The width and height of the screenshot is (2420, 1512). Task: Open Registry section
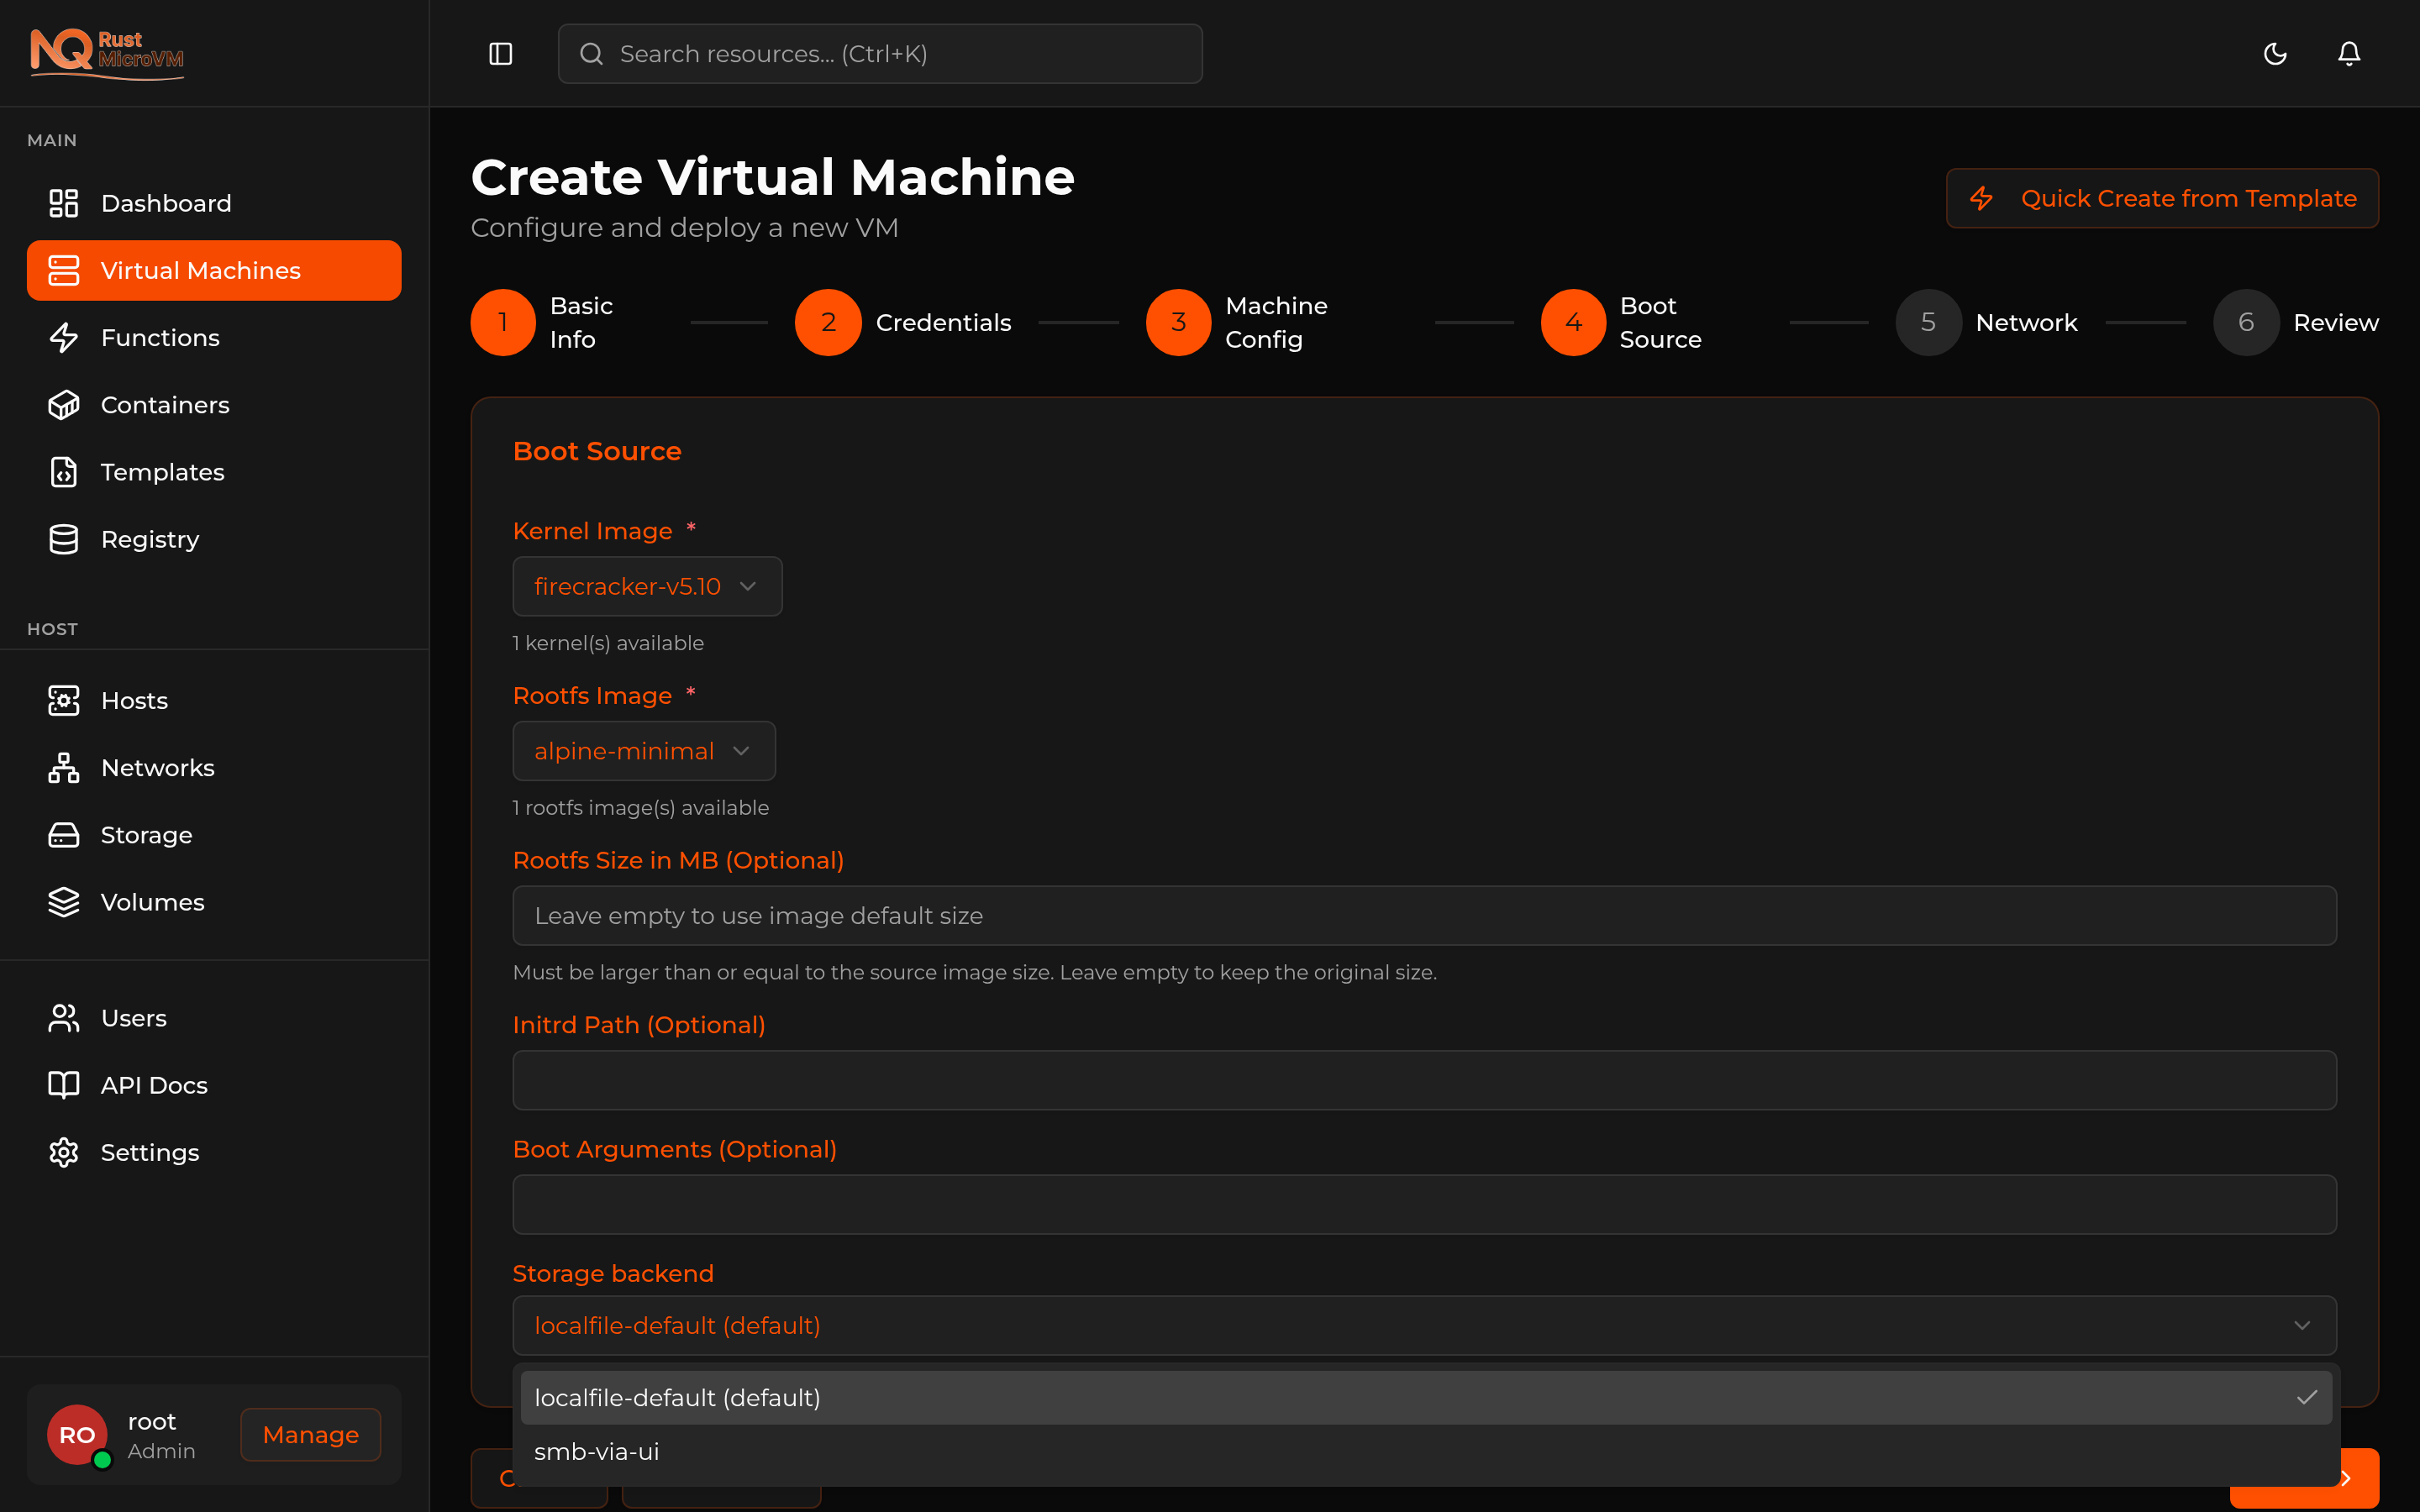point(214,539)
